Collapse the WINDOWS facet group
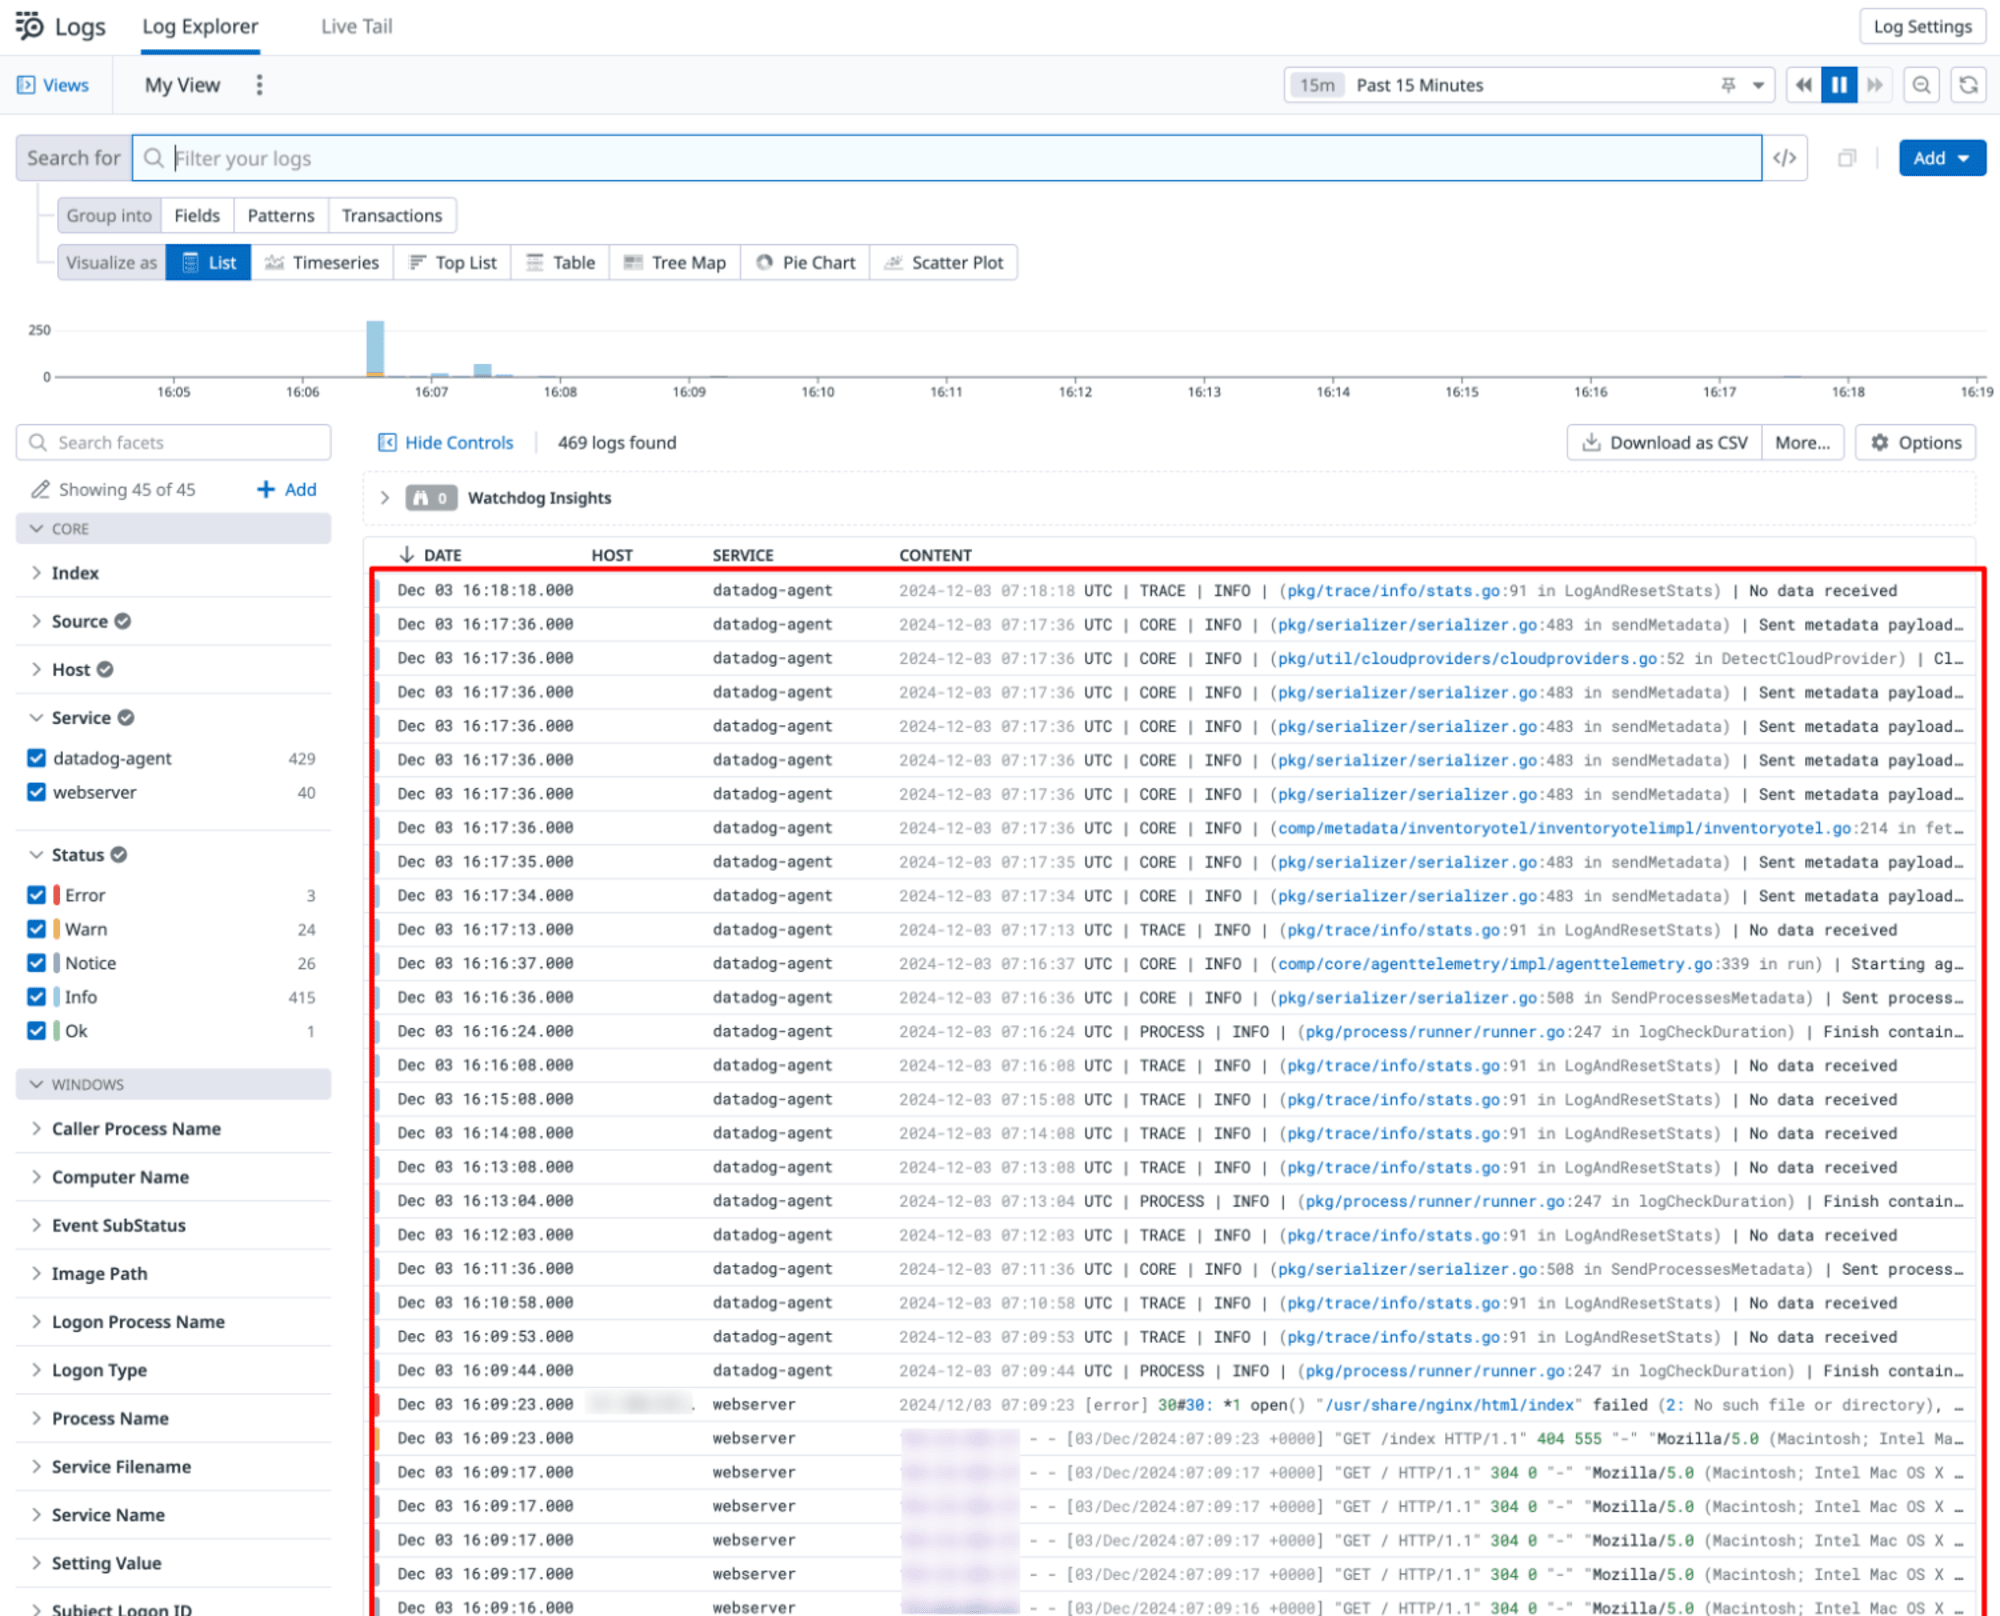Screen dimensions: 2000x1616 click(173, 1084)
